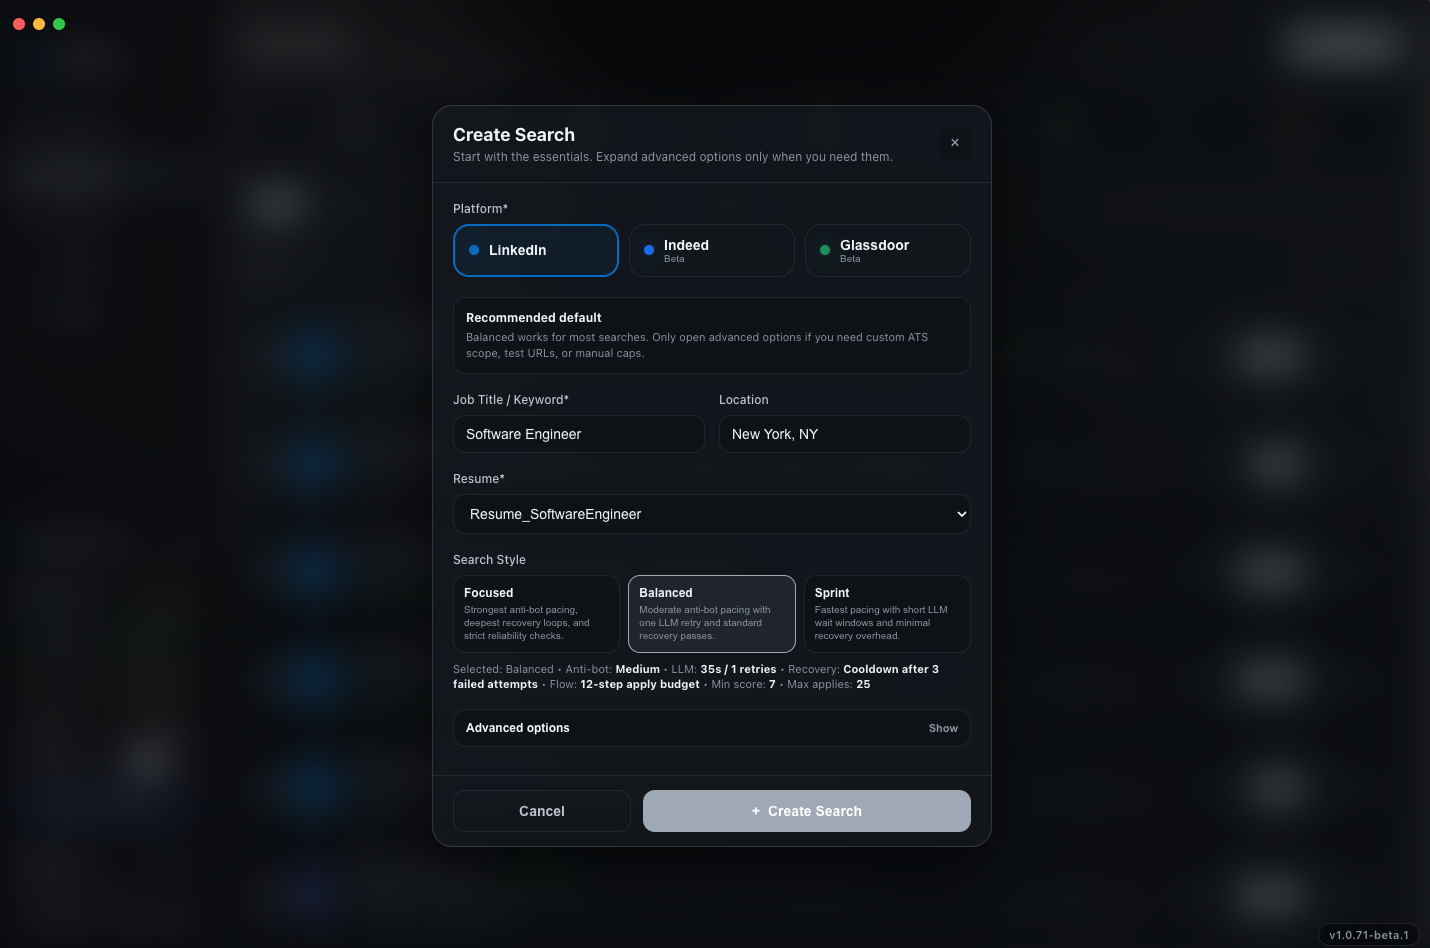Open the Resume_SoftwareEngineer dropdown
This screenshot has height=948, width=1430.
[x=711, y=514]
